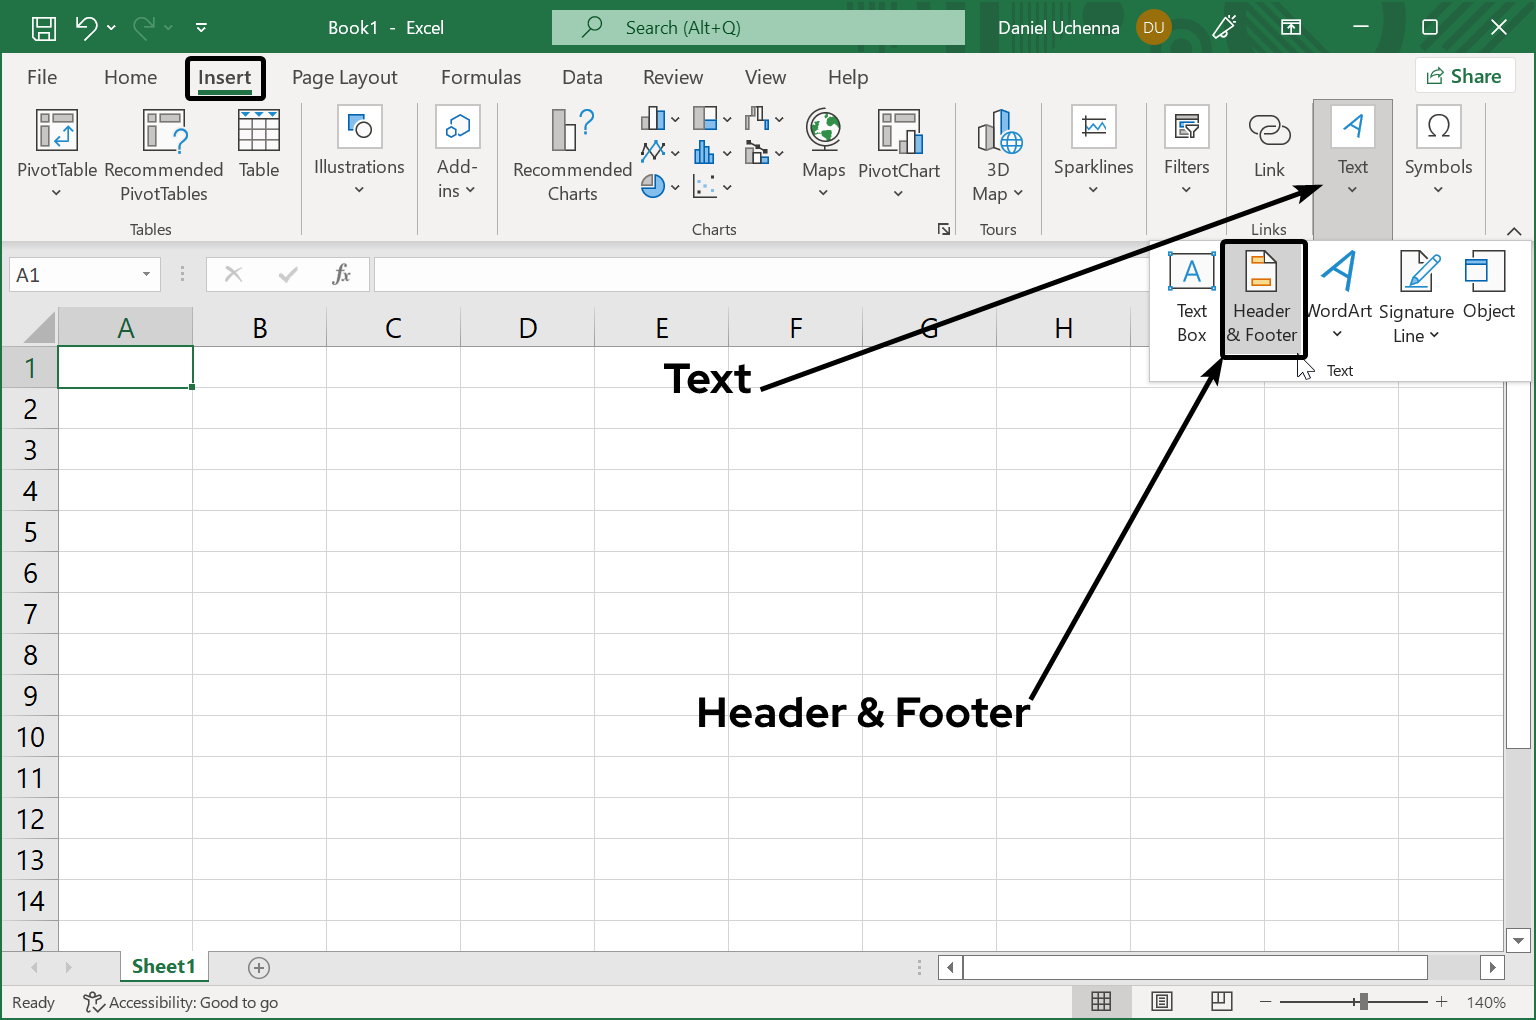Open the PivotTable tool

57,152
